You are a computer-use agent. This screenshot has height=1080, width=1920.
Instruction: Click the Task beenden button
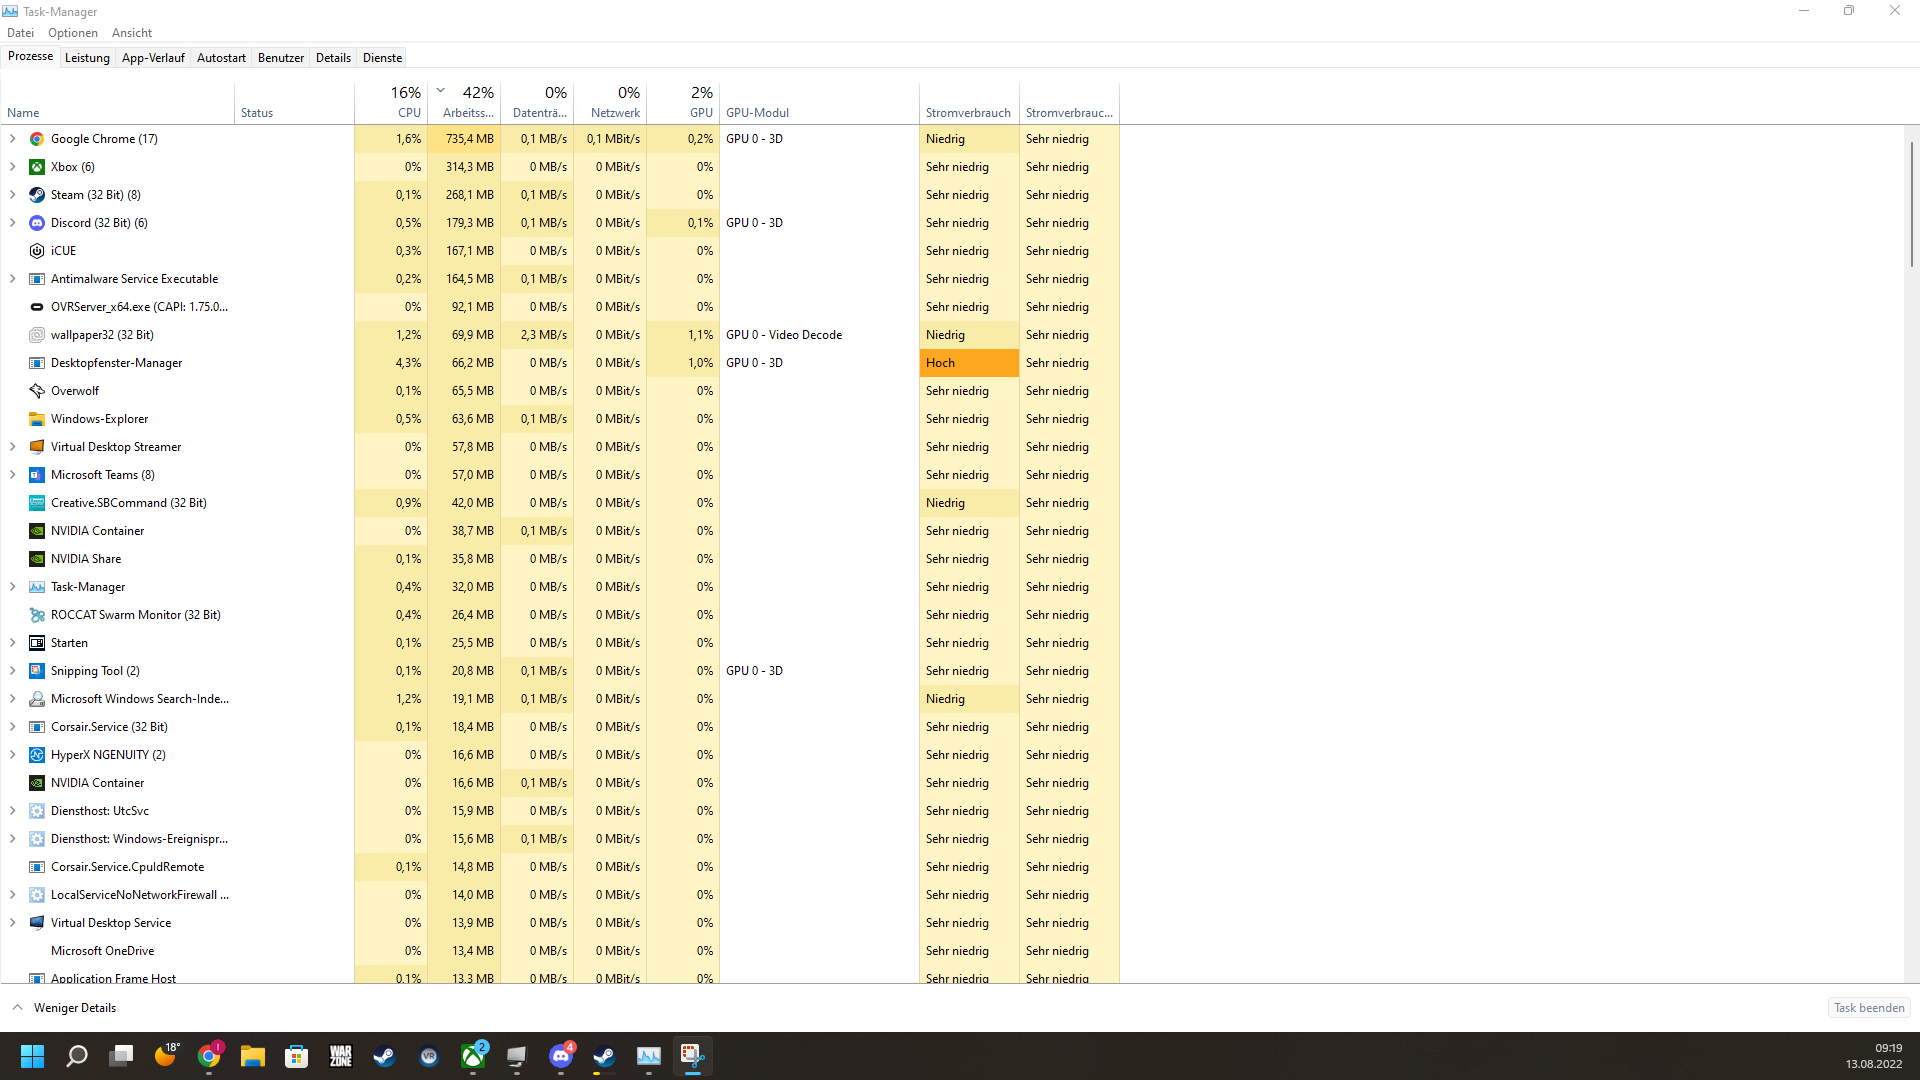(x=1868, y=1007)
